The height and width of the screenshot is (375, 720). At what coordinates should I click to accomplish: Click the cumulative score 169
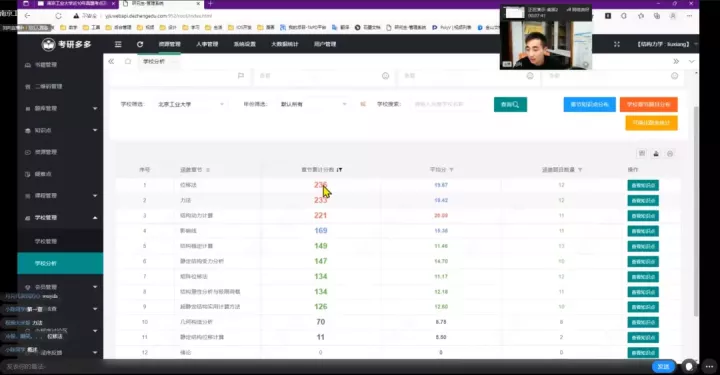(x=321, y=230)
